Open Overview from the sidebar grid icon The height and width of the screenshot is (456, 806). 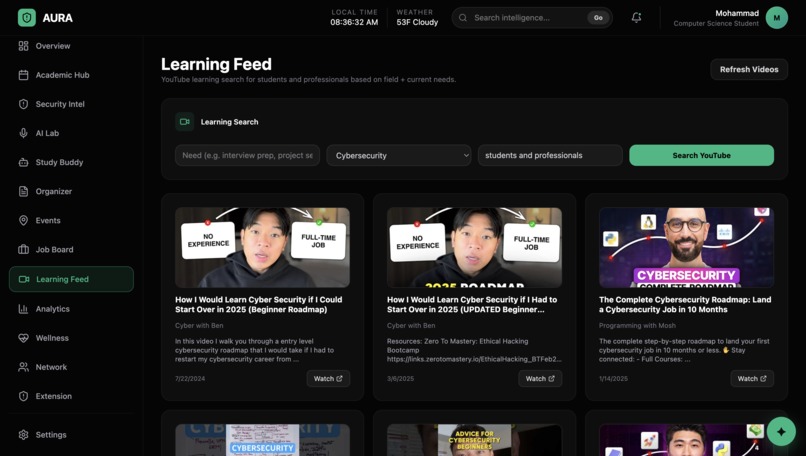click(23, 46)
